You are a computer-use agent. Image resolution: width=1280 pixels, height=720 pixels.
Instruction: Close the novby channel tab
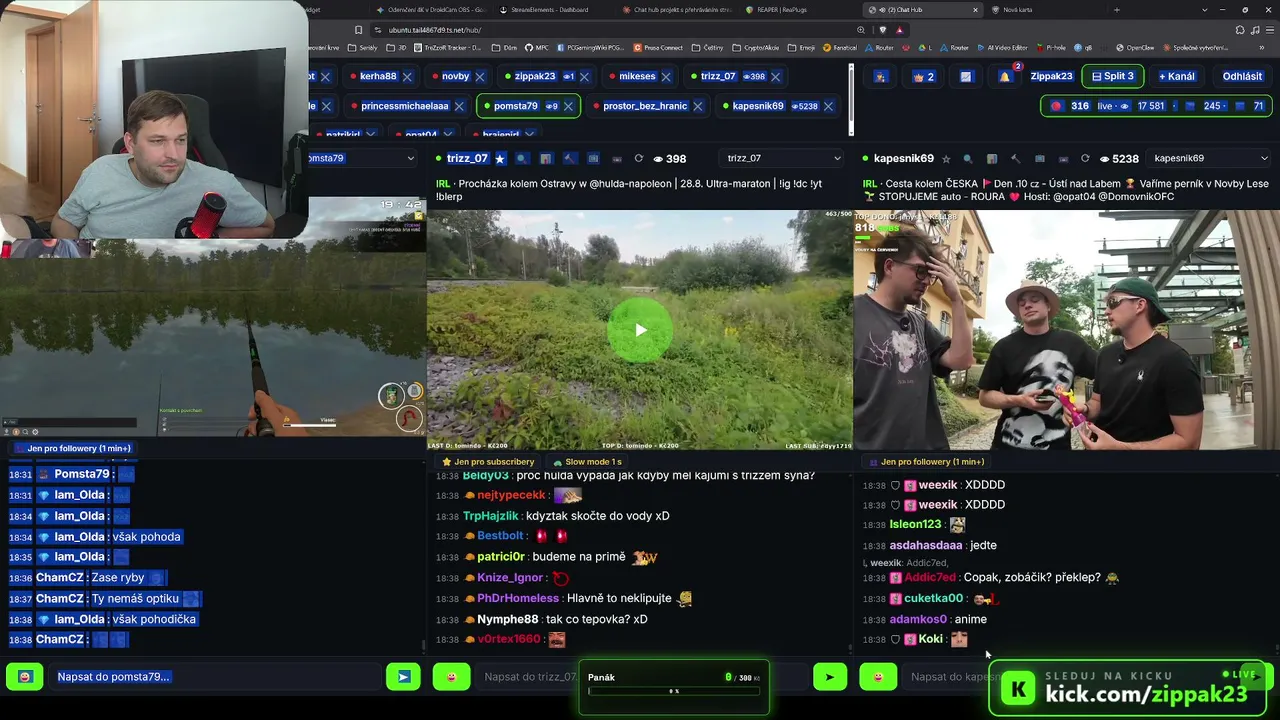tap(480, 76)
